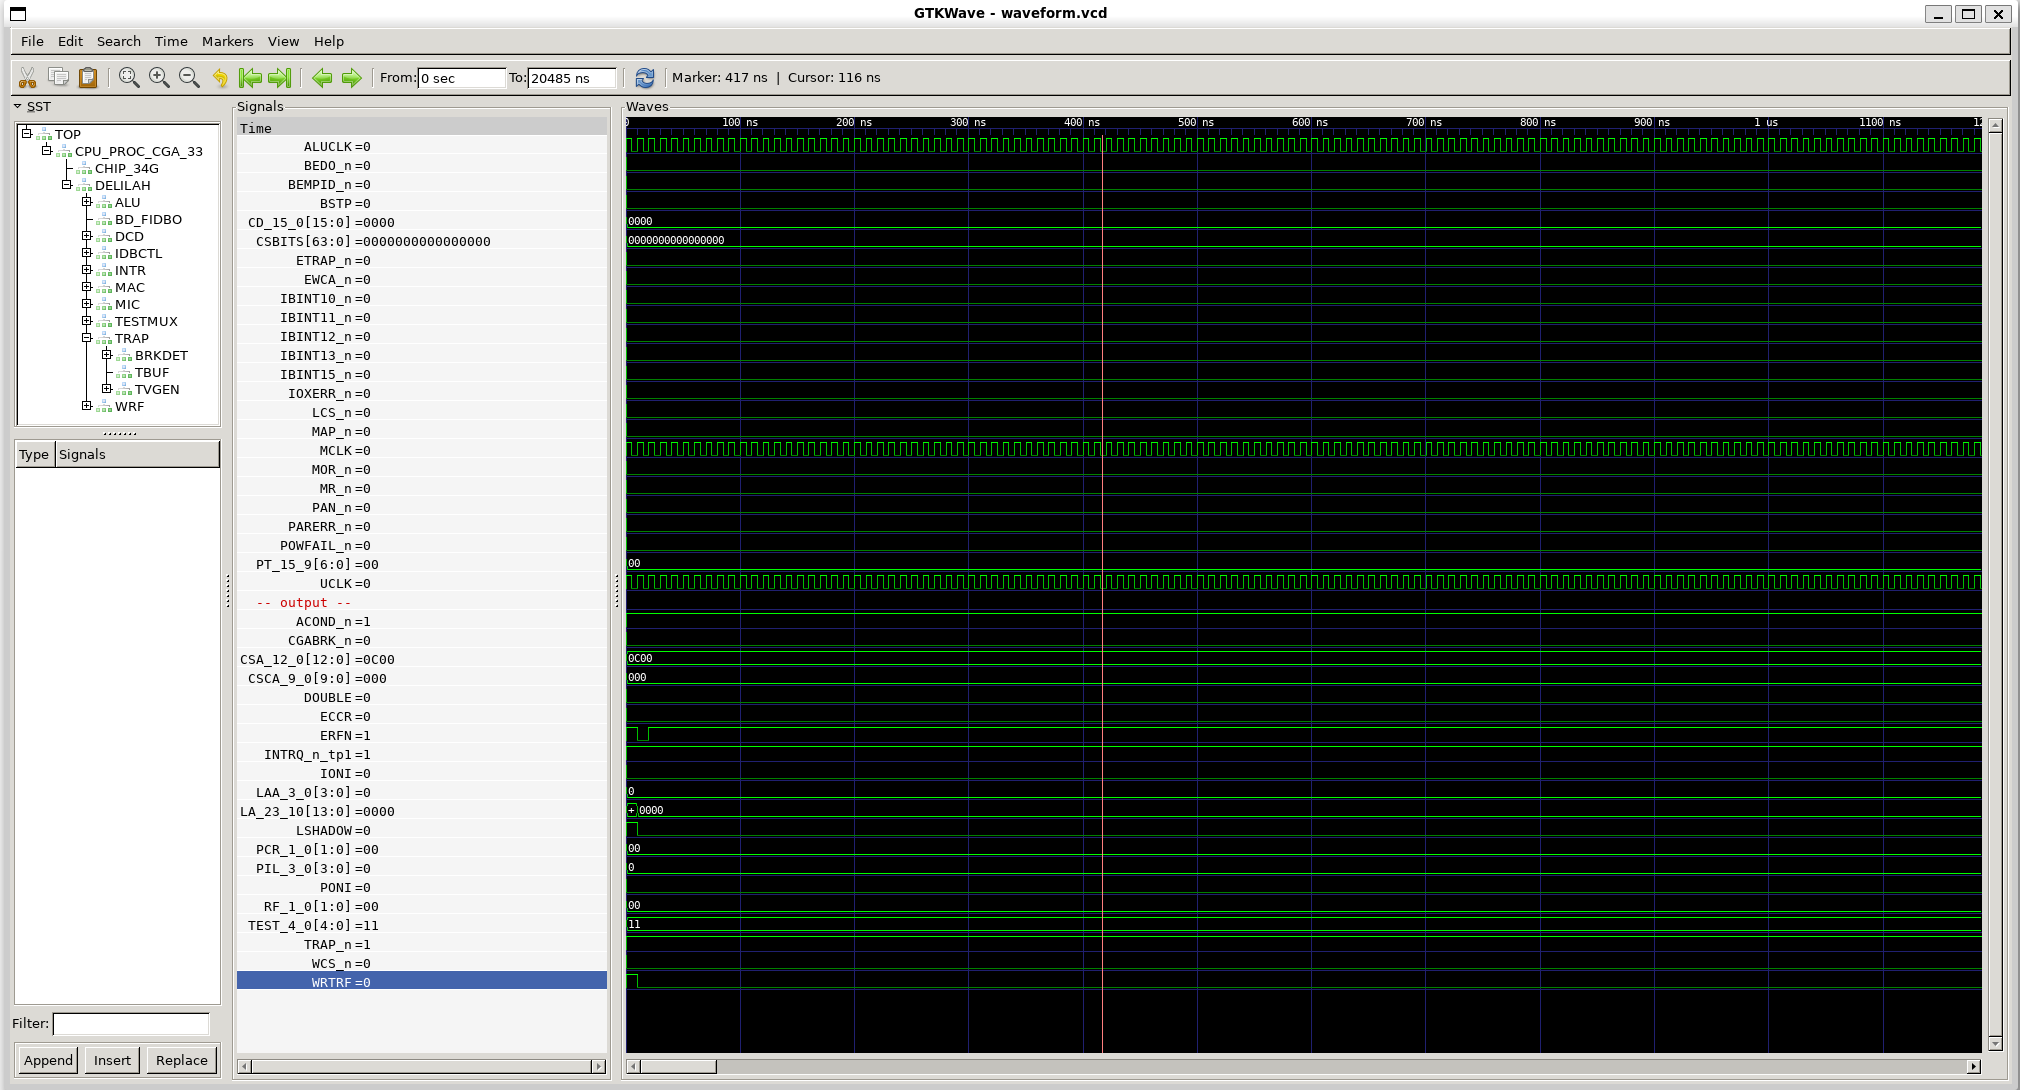
Task: Click the Zoom Out icon
Action: point(189,78)
